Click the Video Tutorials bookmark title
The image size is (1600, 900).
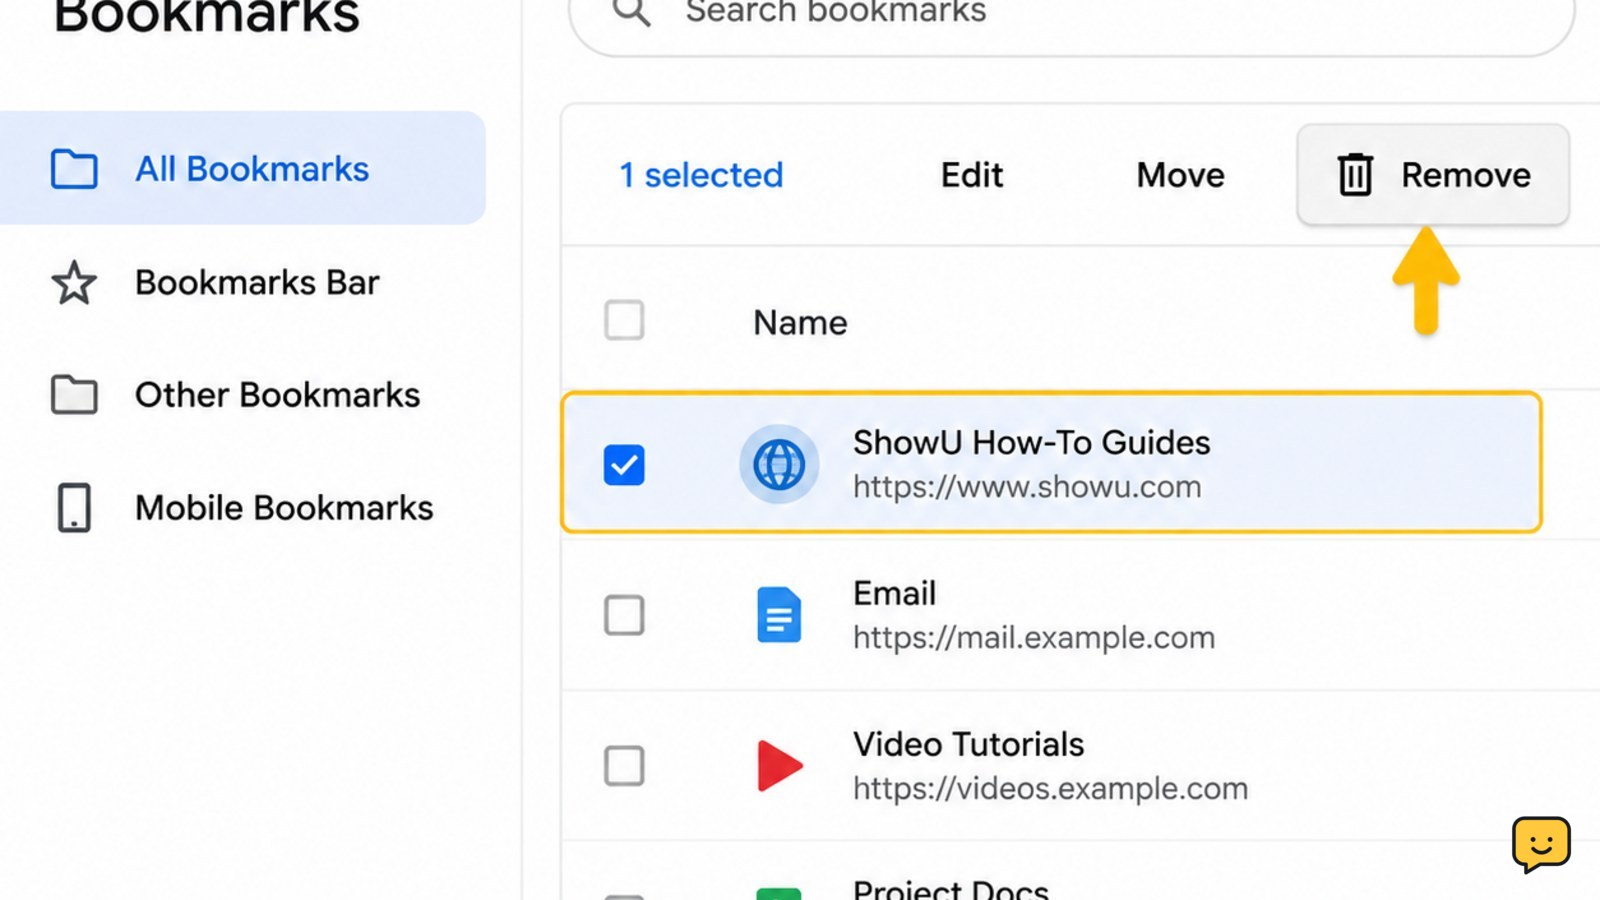(968, 744)
